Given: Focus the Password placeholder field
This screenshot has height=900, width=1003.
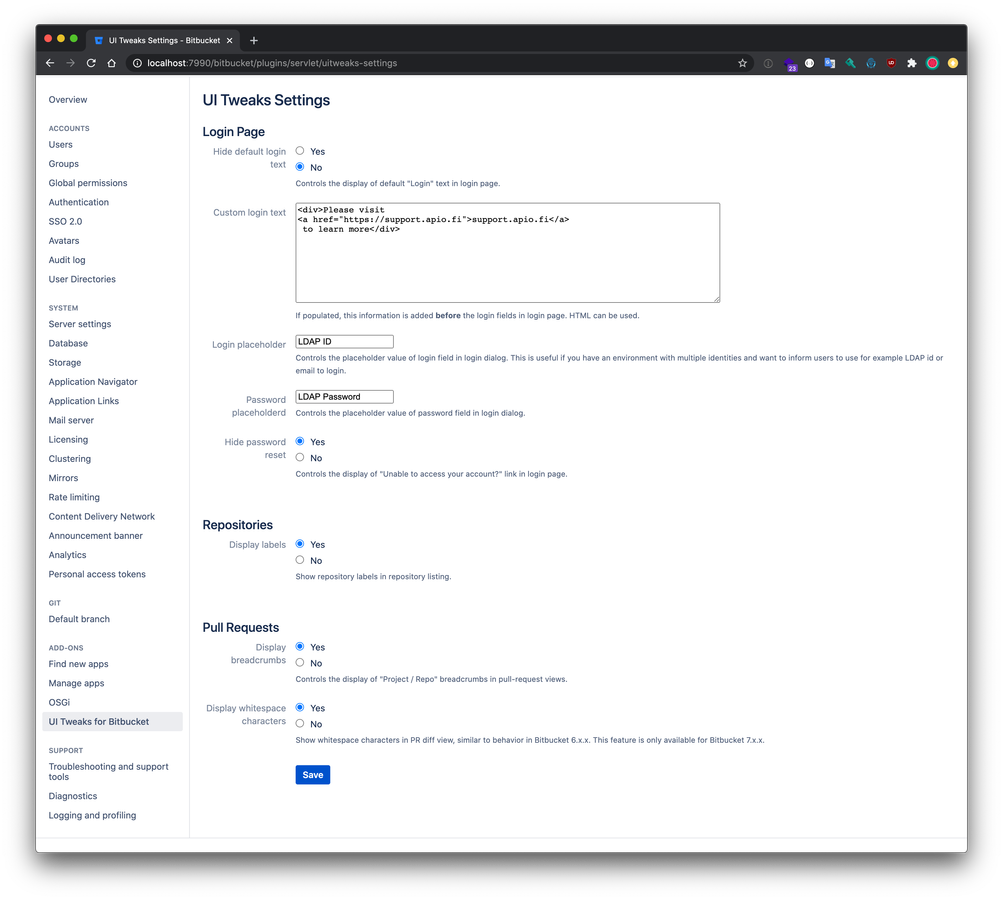Looking at the screenshot, I should (344, 397).
